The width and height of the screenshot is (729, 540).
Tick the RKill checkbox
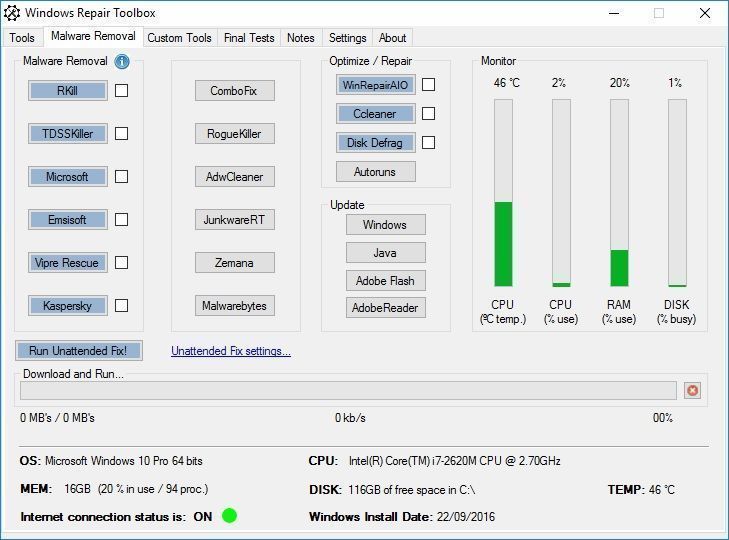(x=121, y=90)
